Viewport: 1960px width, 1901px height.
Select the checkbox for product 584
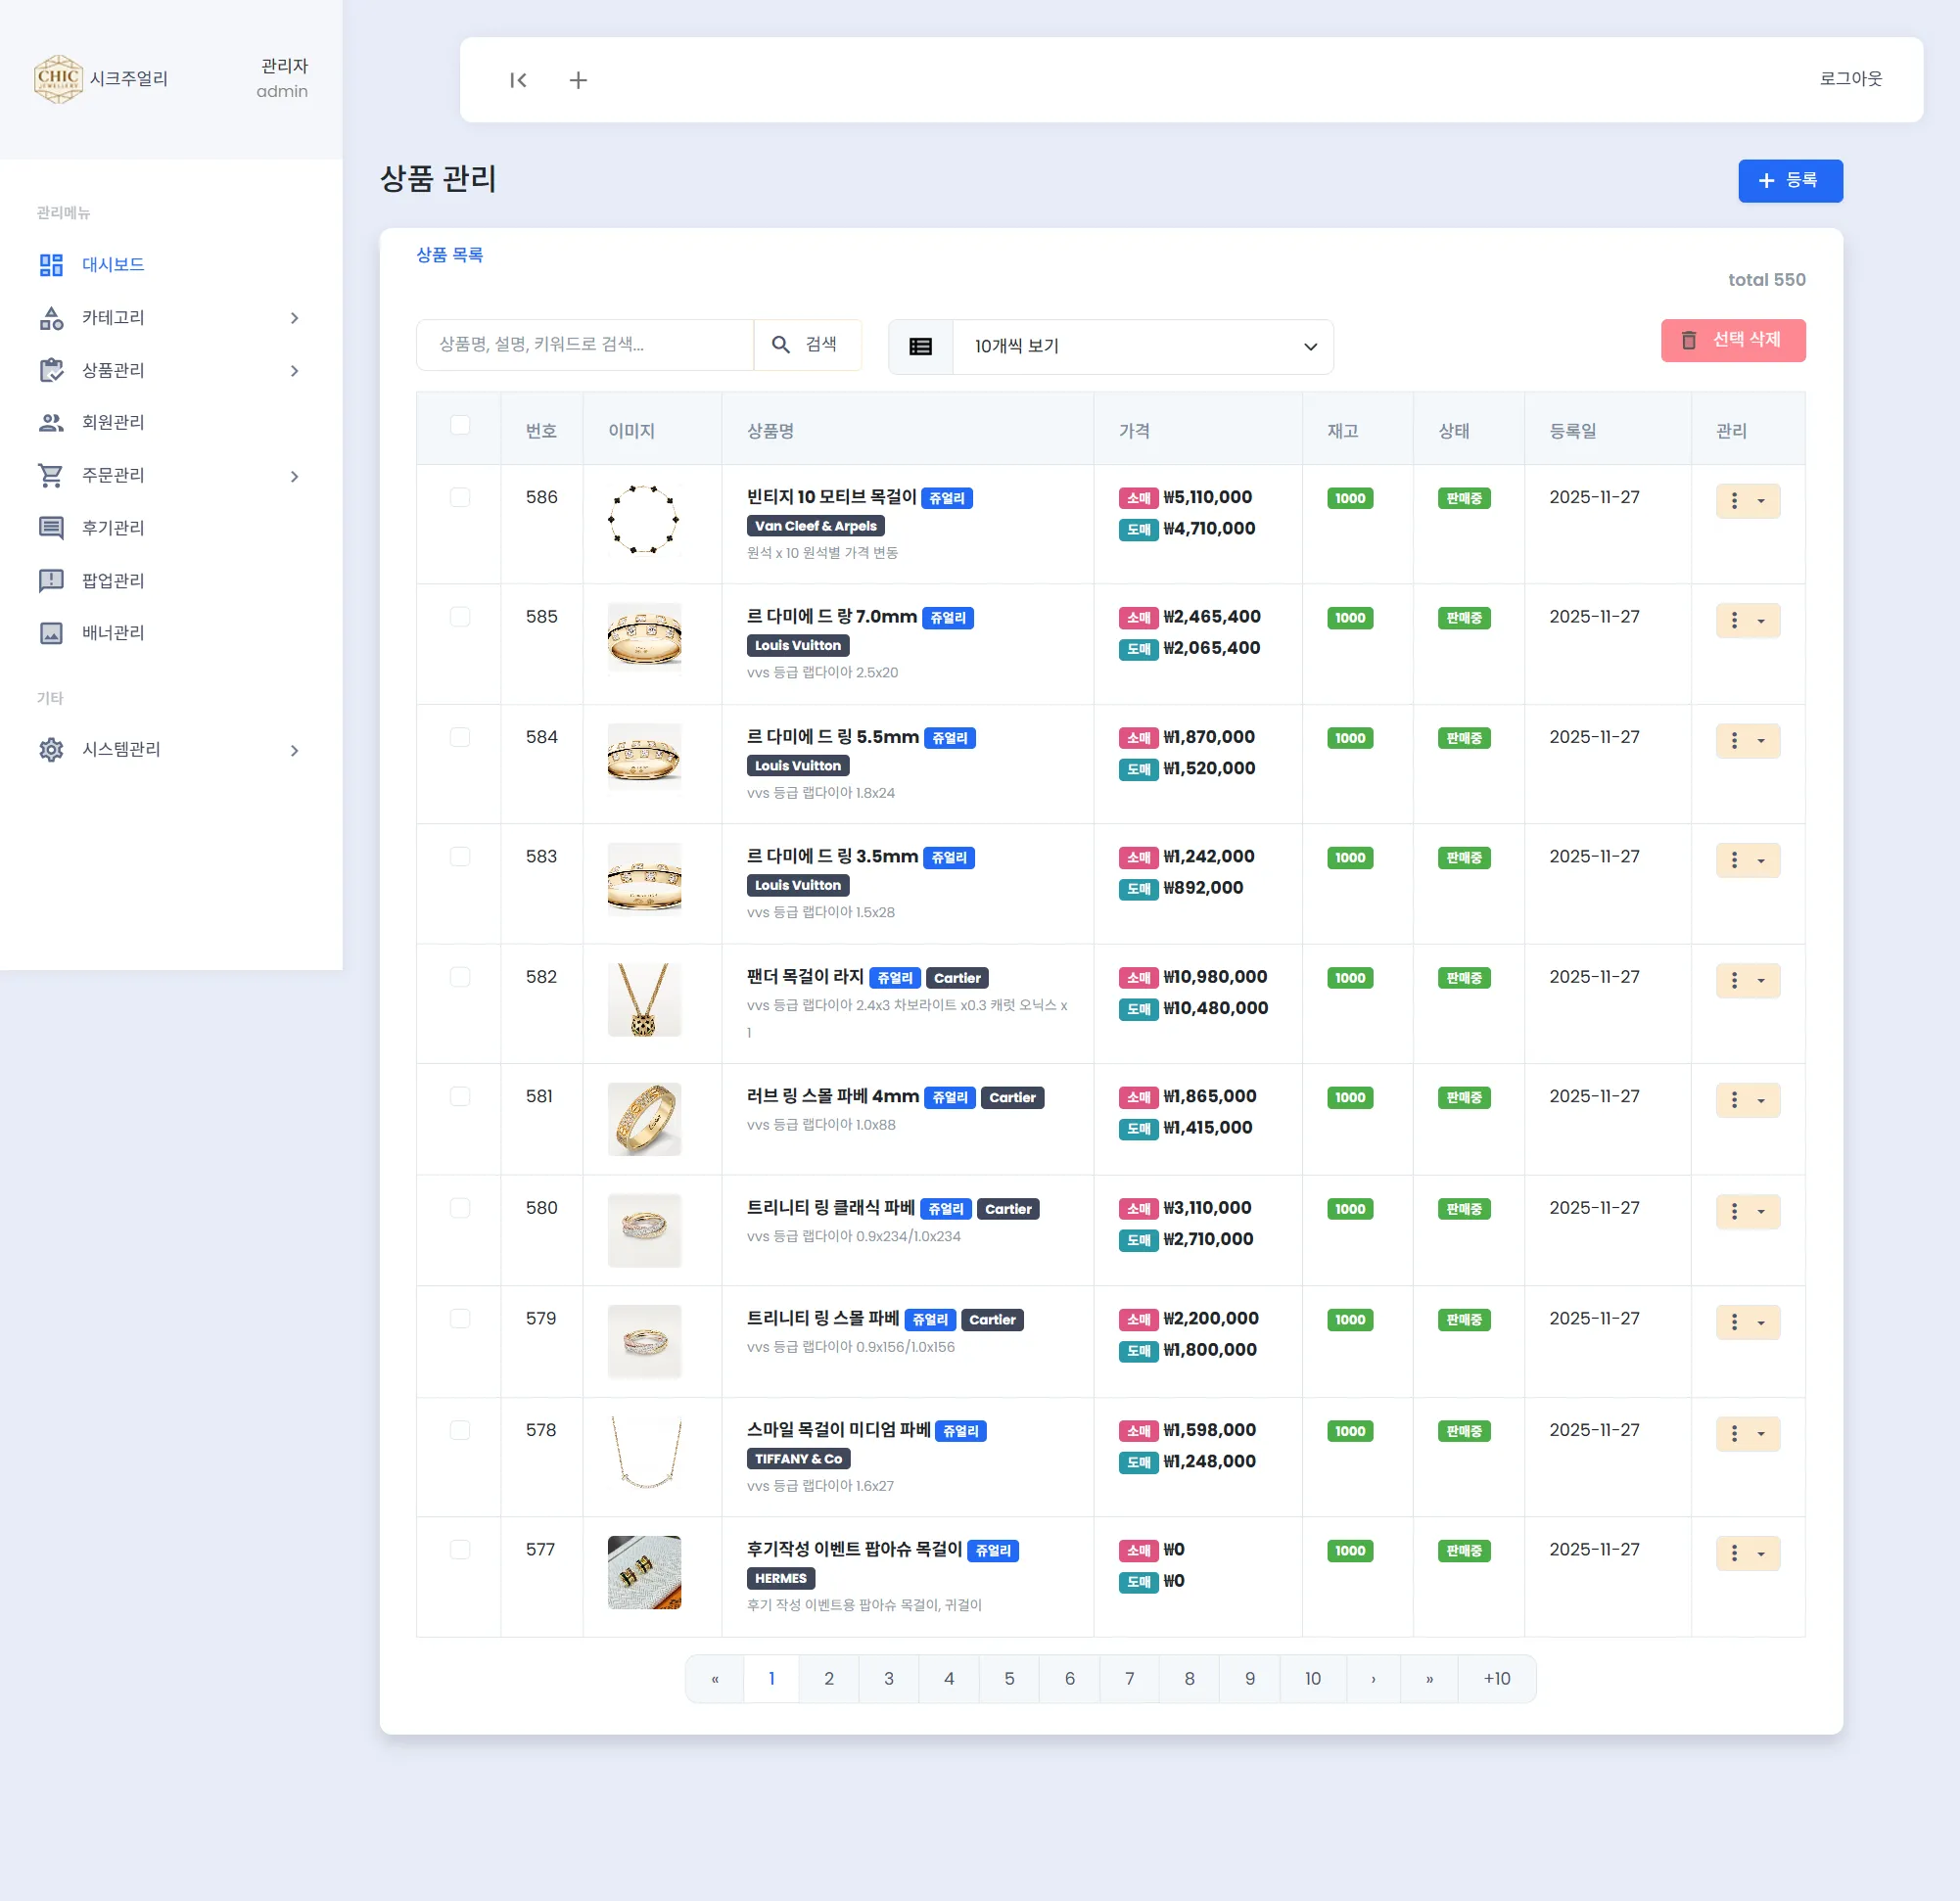[x=460, y=737]
